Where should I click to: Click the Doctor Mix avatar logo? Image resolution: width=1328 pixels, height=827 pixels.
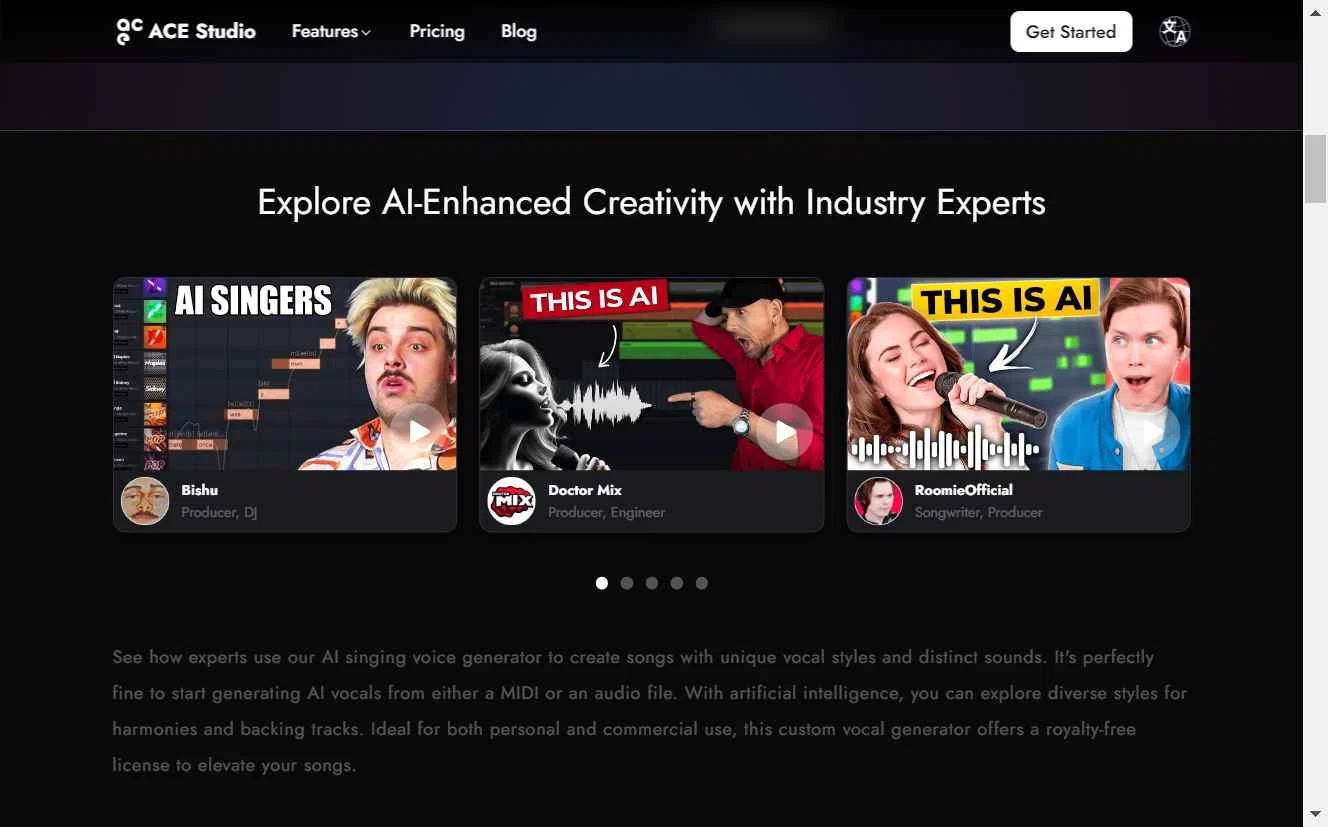point(511,501)
